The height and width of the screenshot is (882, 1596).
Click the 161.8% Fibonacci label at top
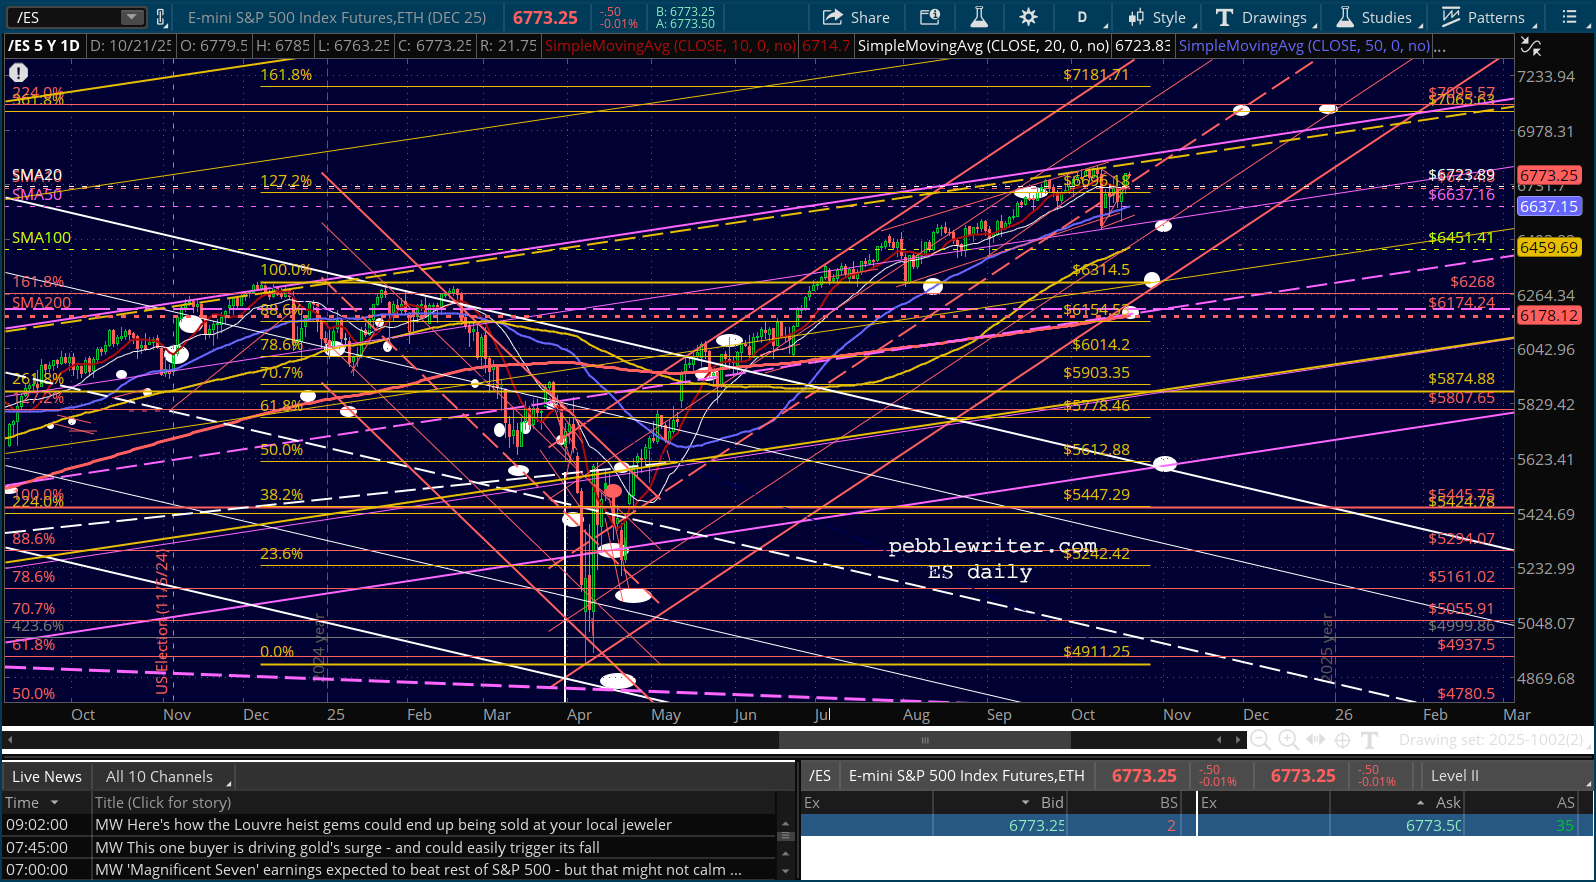tap(286, 75)
